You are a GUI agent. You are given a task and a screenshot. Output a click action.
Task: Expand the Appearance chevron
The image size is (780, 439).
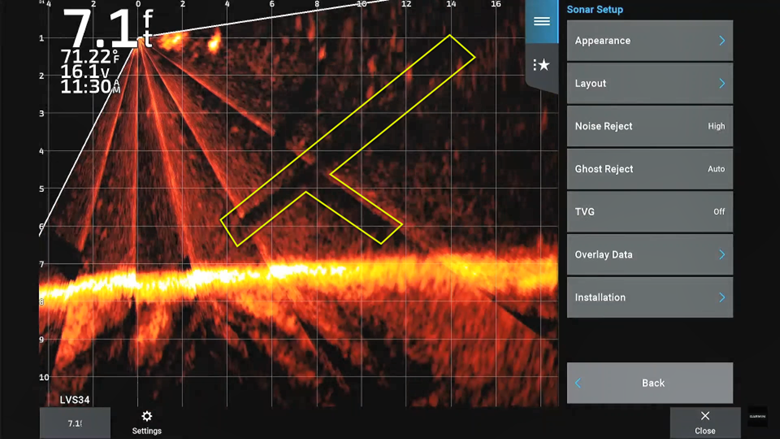point(721,41)
